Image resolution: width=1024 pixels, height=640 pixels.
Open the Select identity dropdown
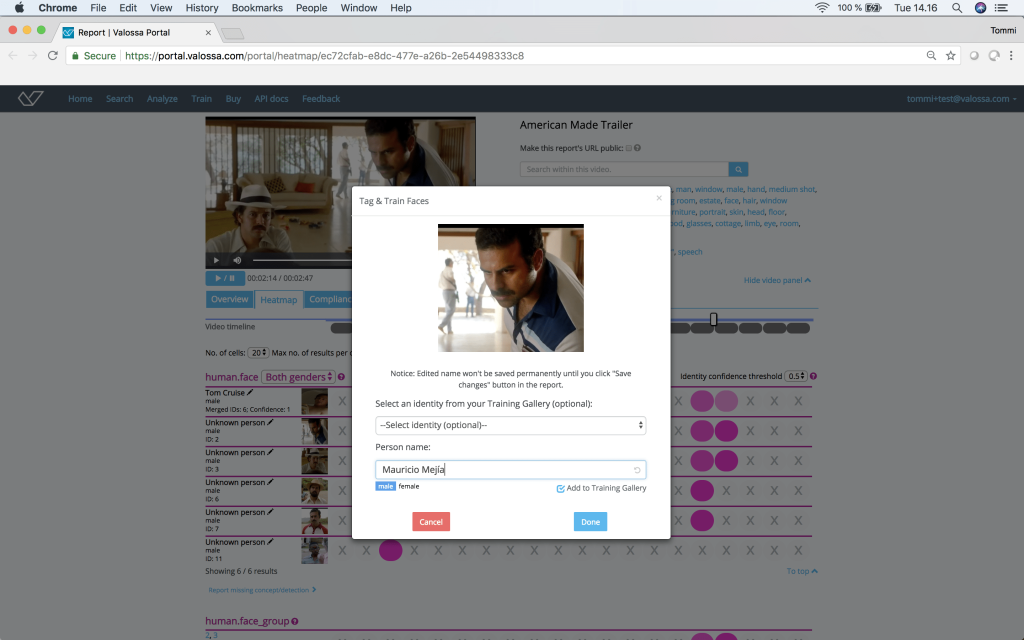click(x=511, y=425)
